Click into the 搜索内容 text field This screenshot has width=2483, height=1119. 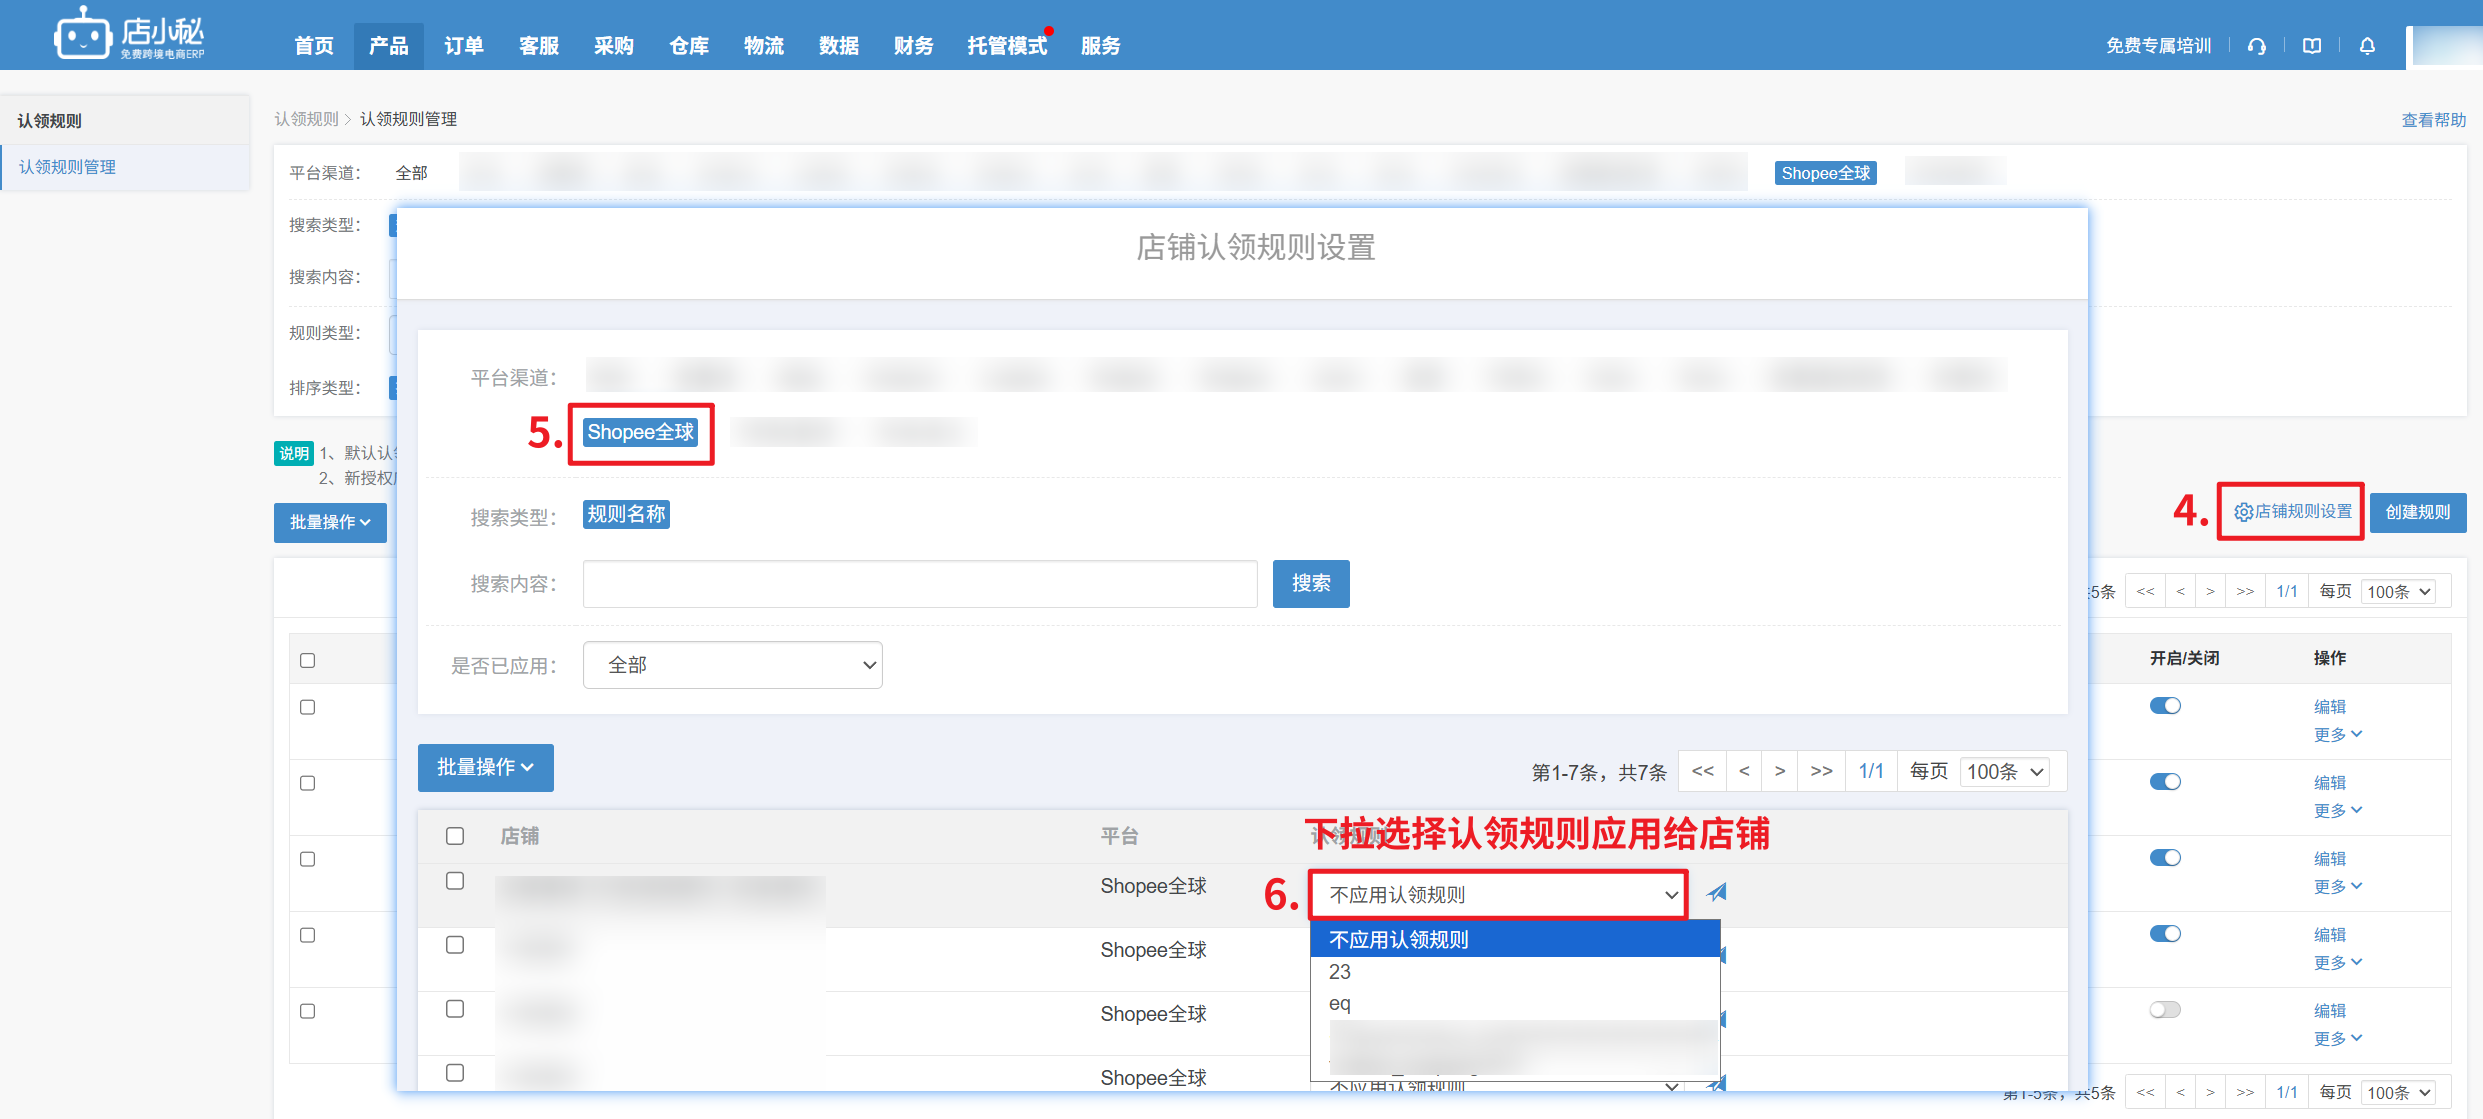[x=919, y=584]
